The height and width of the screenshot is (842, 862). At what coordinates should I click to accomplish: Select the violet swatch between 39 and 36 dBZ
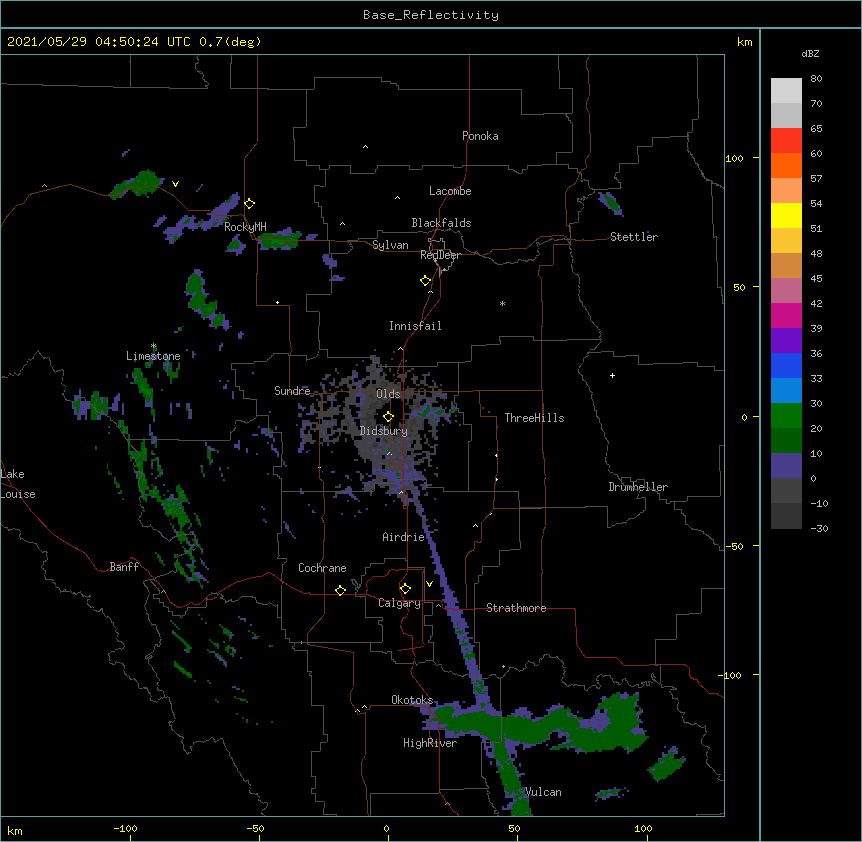point(786,341)
